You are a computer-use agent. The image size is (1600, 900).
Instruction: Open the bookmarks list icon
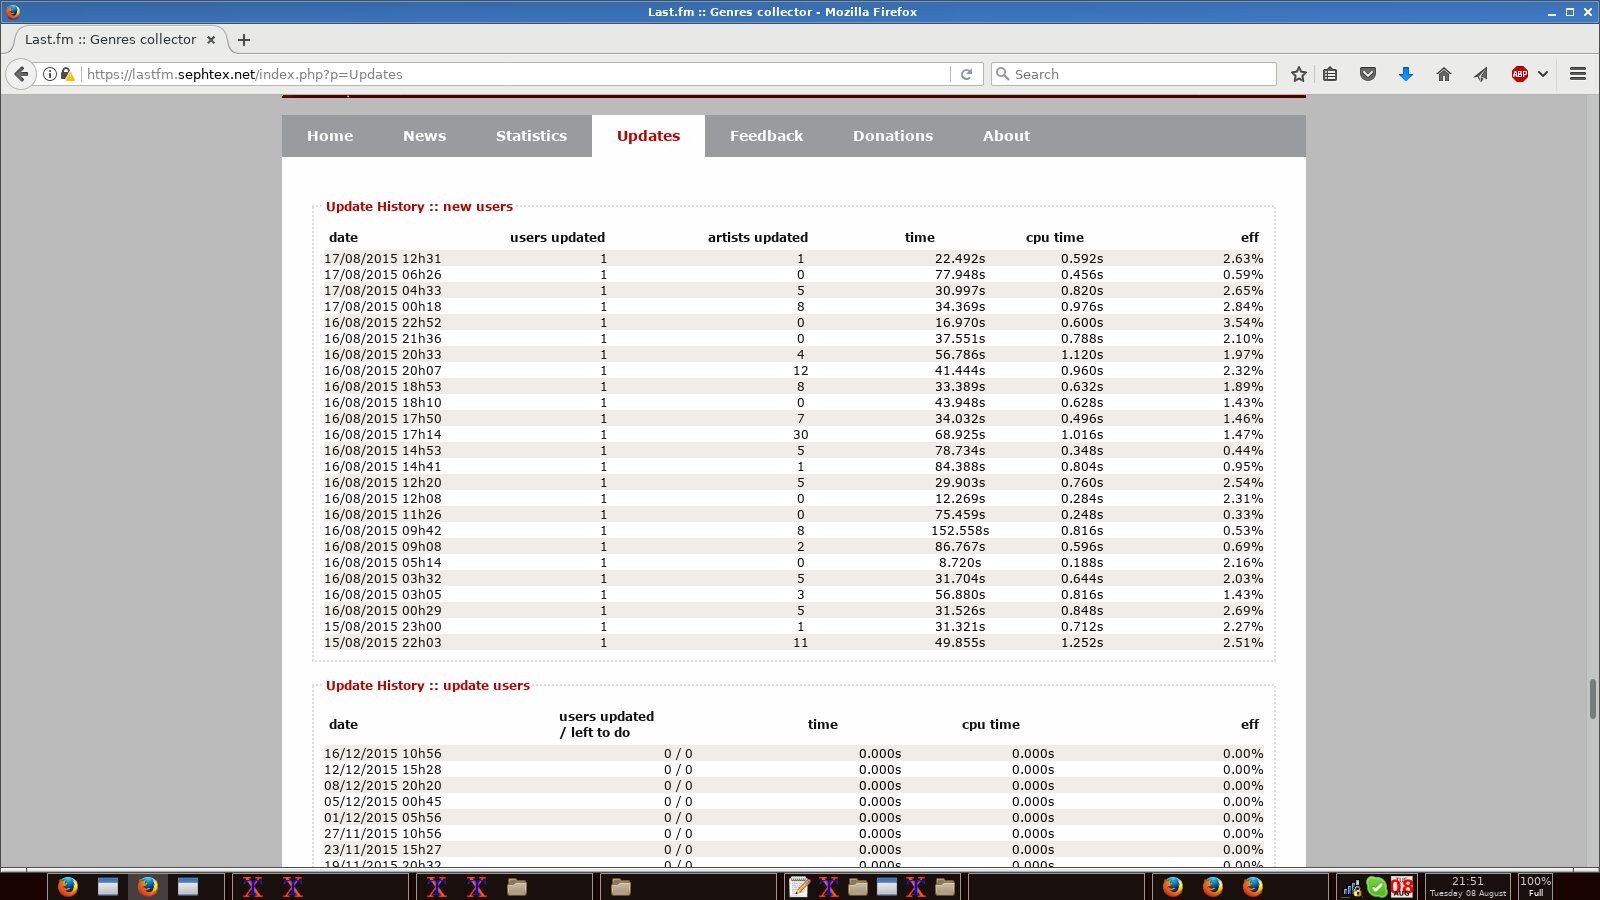[x=1330, y=74]
